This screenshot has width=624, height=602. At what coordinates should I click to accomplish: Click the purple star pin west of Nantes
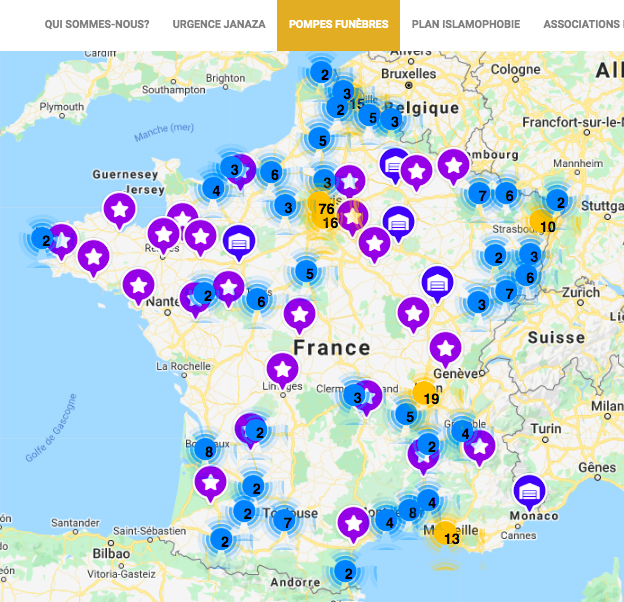138,287
